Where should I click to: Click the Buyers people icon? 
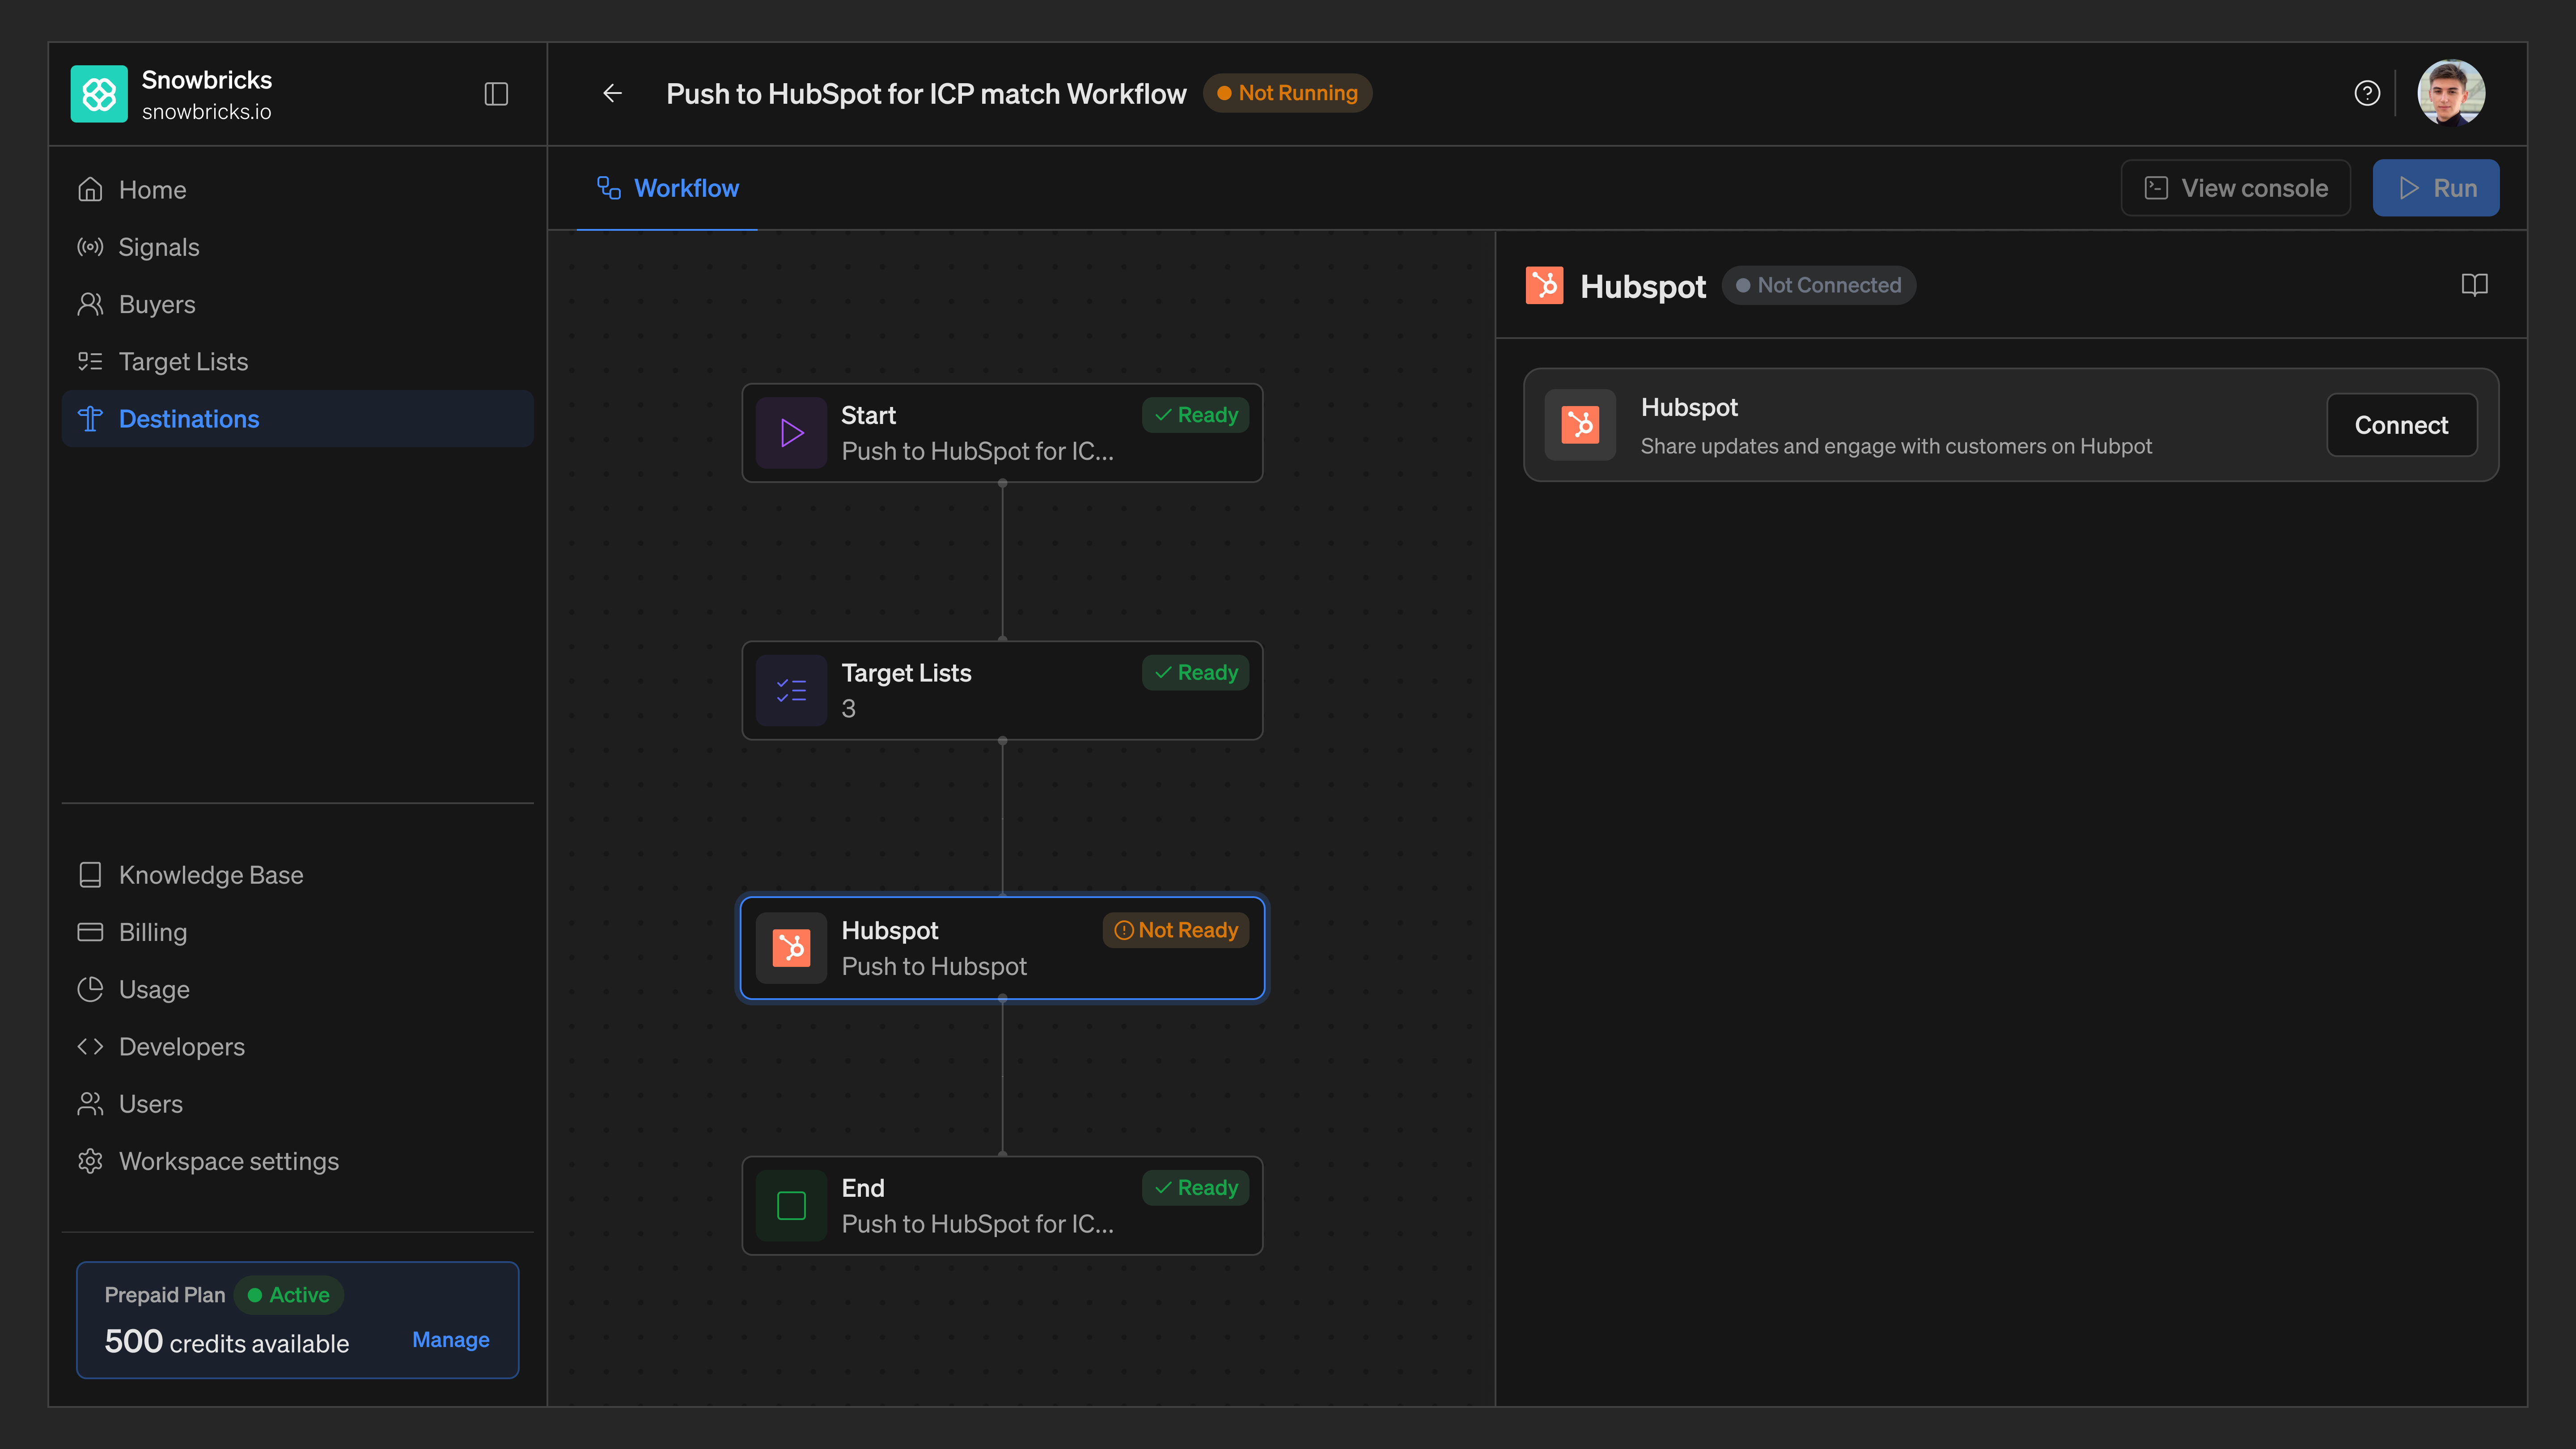click(90, 304)
